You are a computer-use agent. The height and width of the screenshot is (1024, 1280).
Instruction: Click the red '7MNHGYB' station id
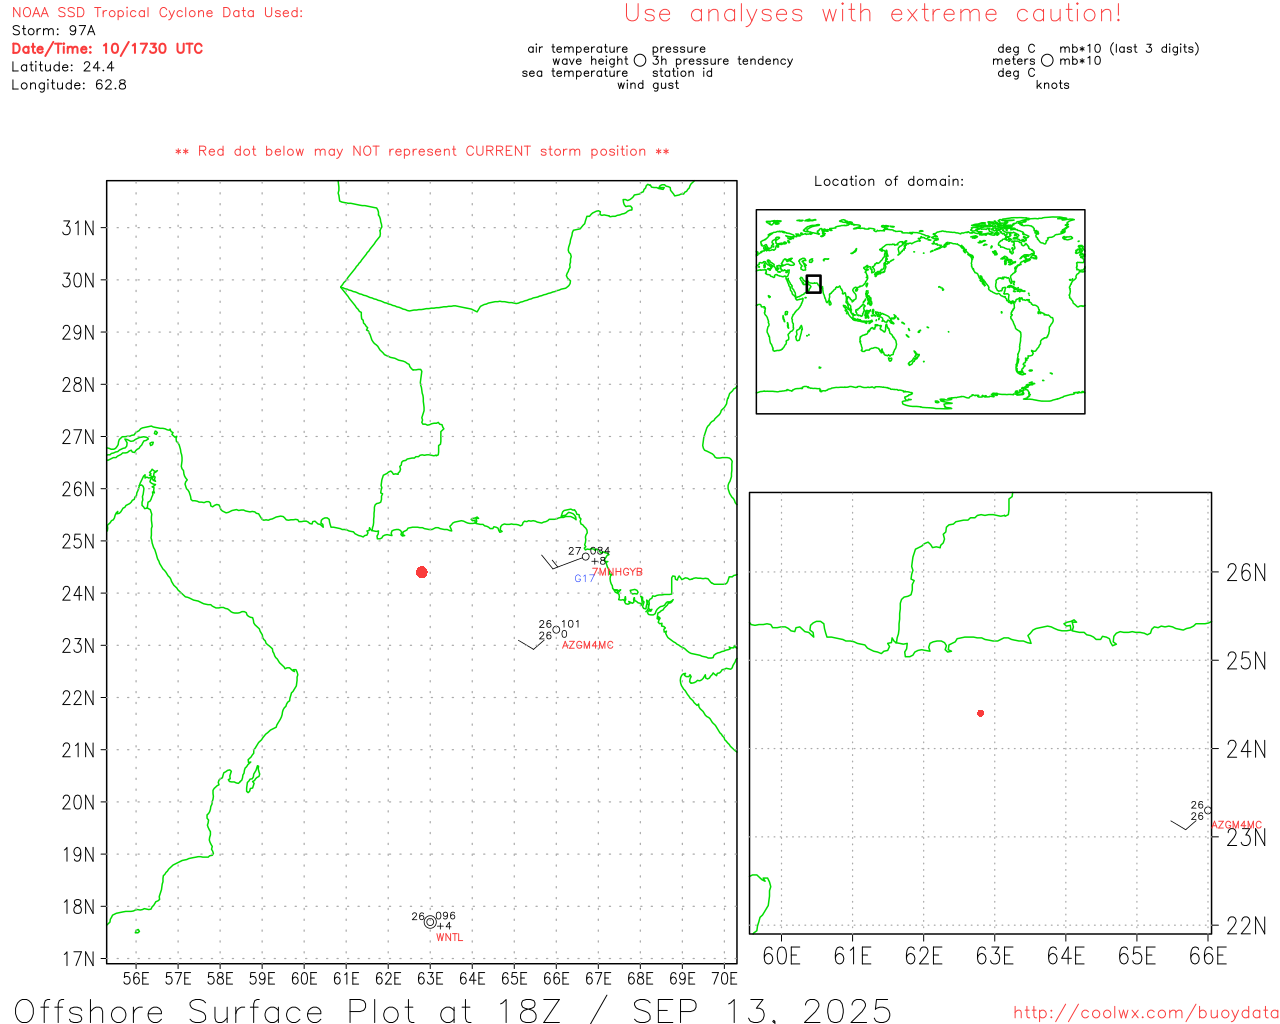(x=617, y=572)
